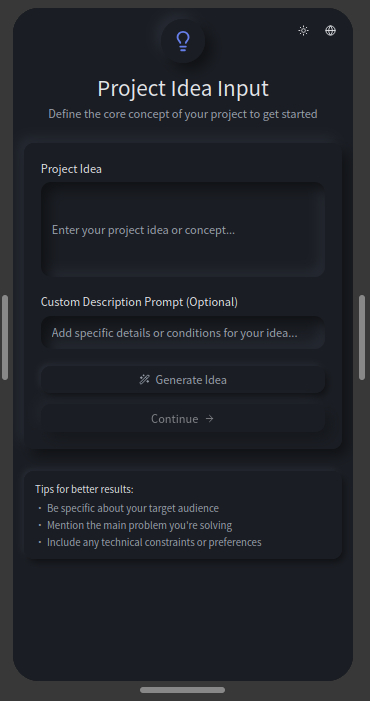The width and height of the screenshot is (370, 701).
Task: Click the Custom Description Prompt (Optional) label
Action: [x=139, y=302]
